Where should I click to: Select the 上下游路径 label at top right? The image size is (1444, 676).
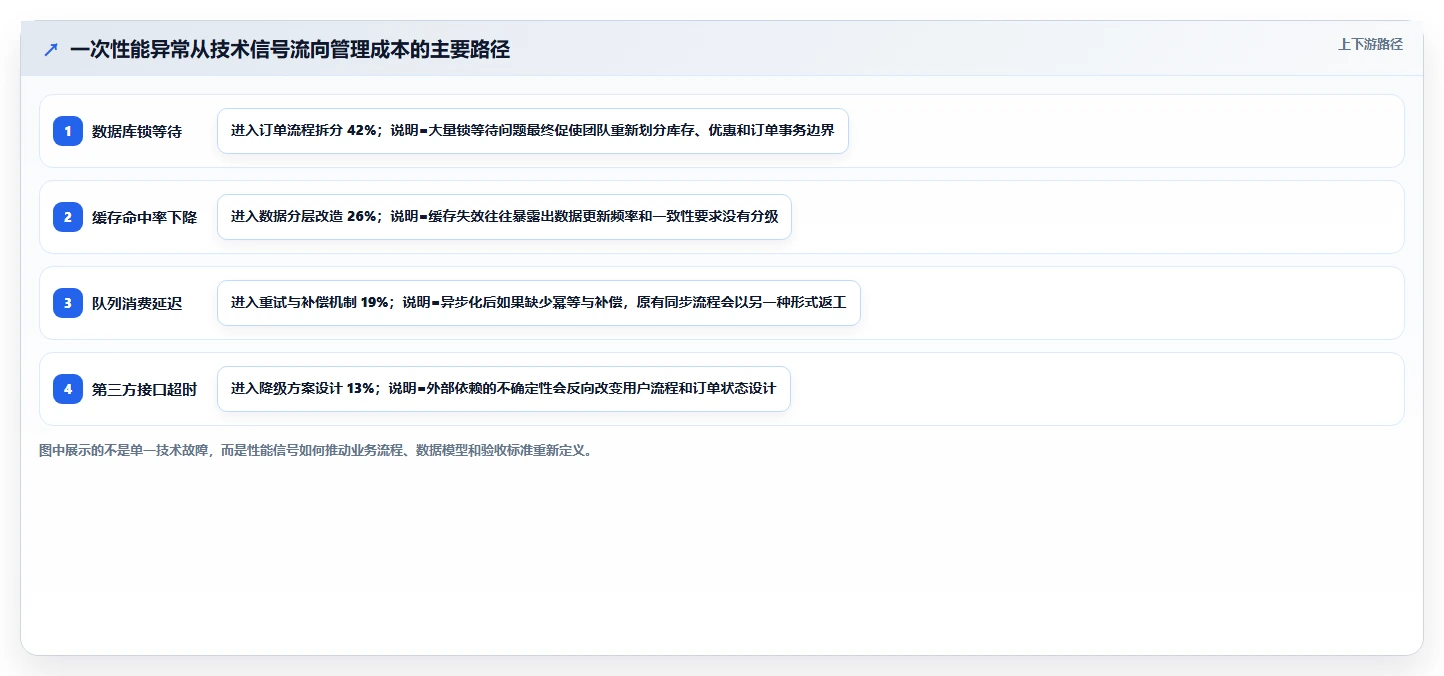(x=1370, y=44)
